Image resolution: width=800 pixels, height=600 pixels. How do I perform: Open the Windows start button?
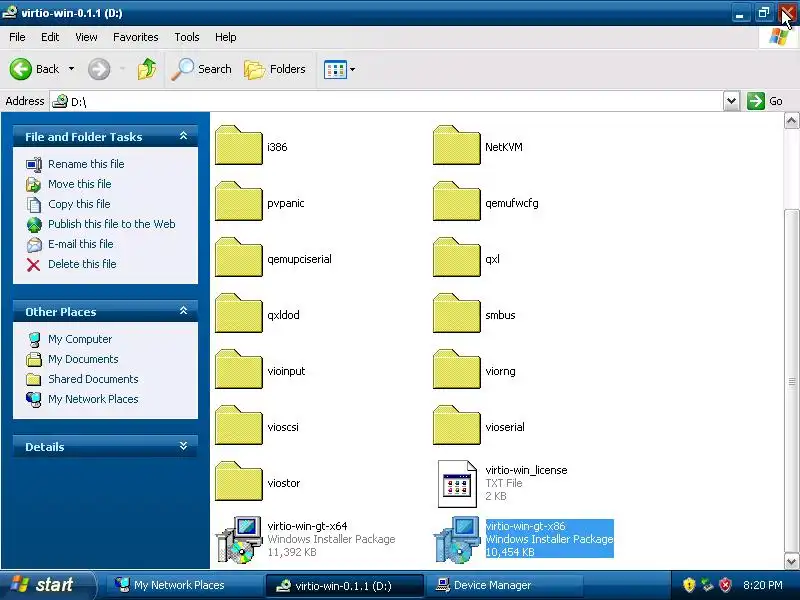pos(47,585)
